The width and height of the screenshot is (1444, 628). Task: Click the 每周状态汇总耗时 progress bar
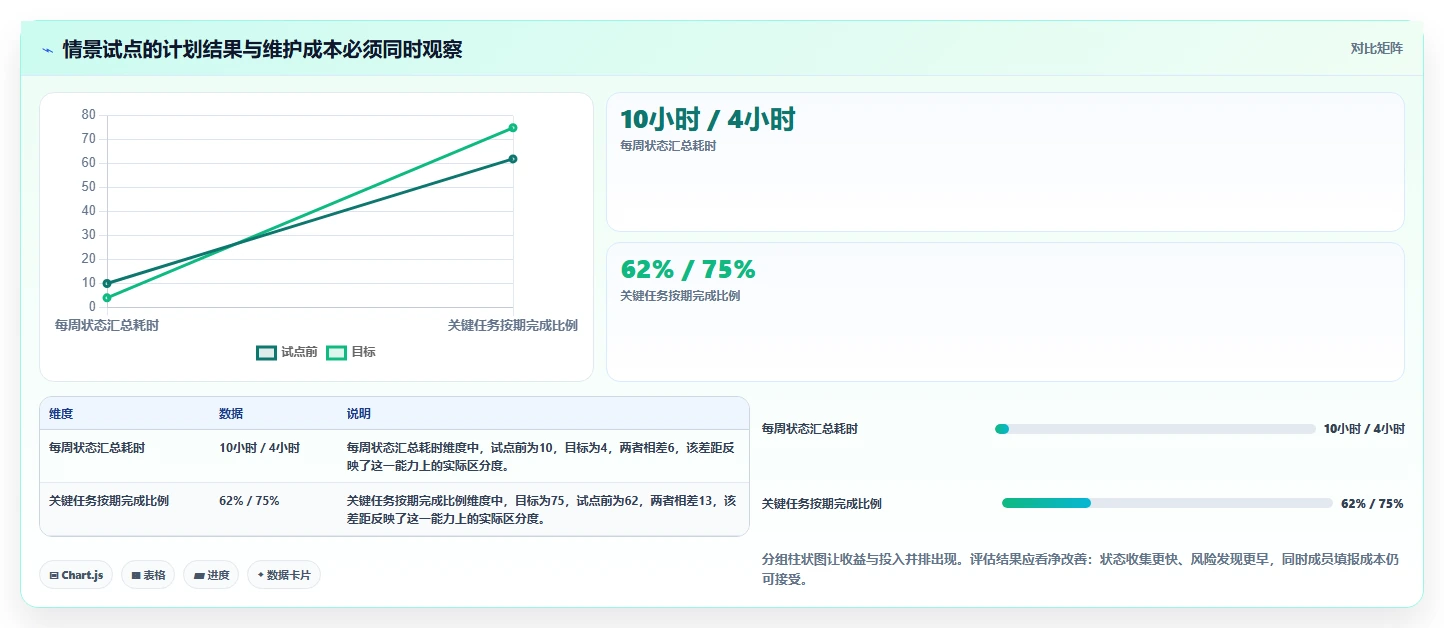point(1155,429)
